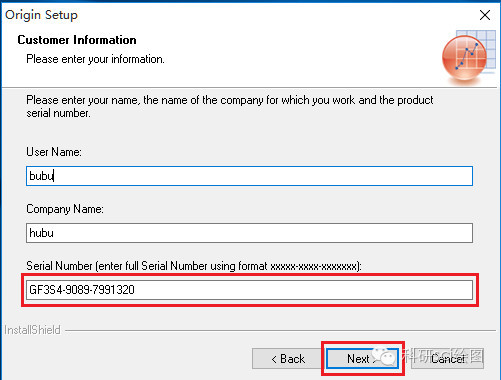Click the Serial Number format label

(194, 266)
